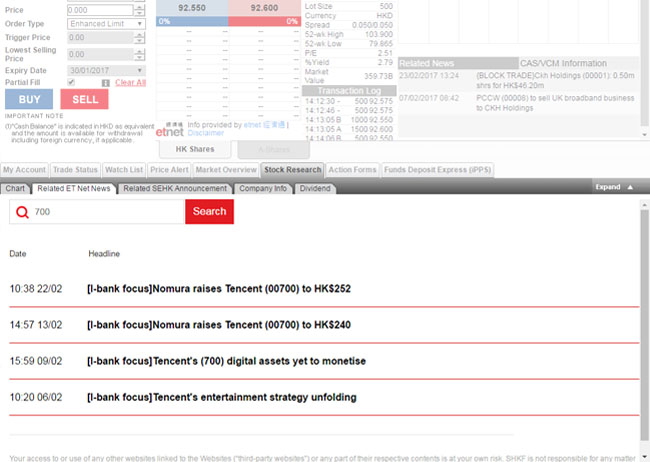Click the stock code search field
Image resolution: width=650 pixels, height=462 pixels.
pyautogui.click(x=97, y=212)
